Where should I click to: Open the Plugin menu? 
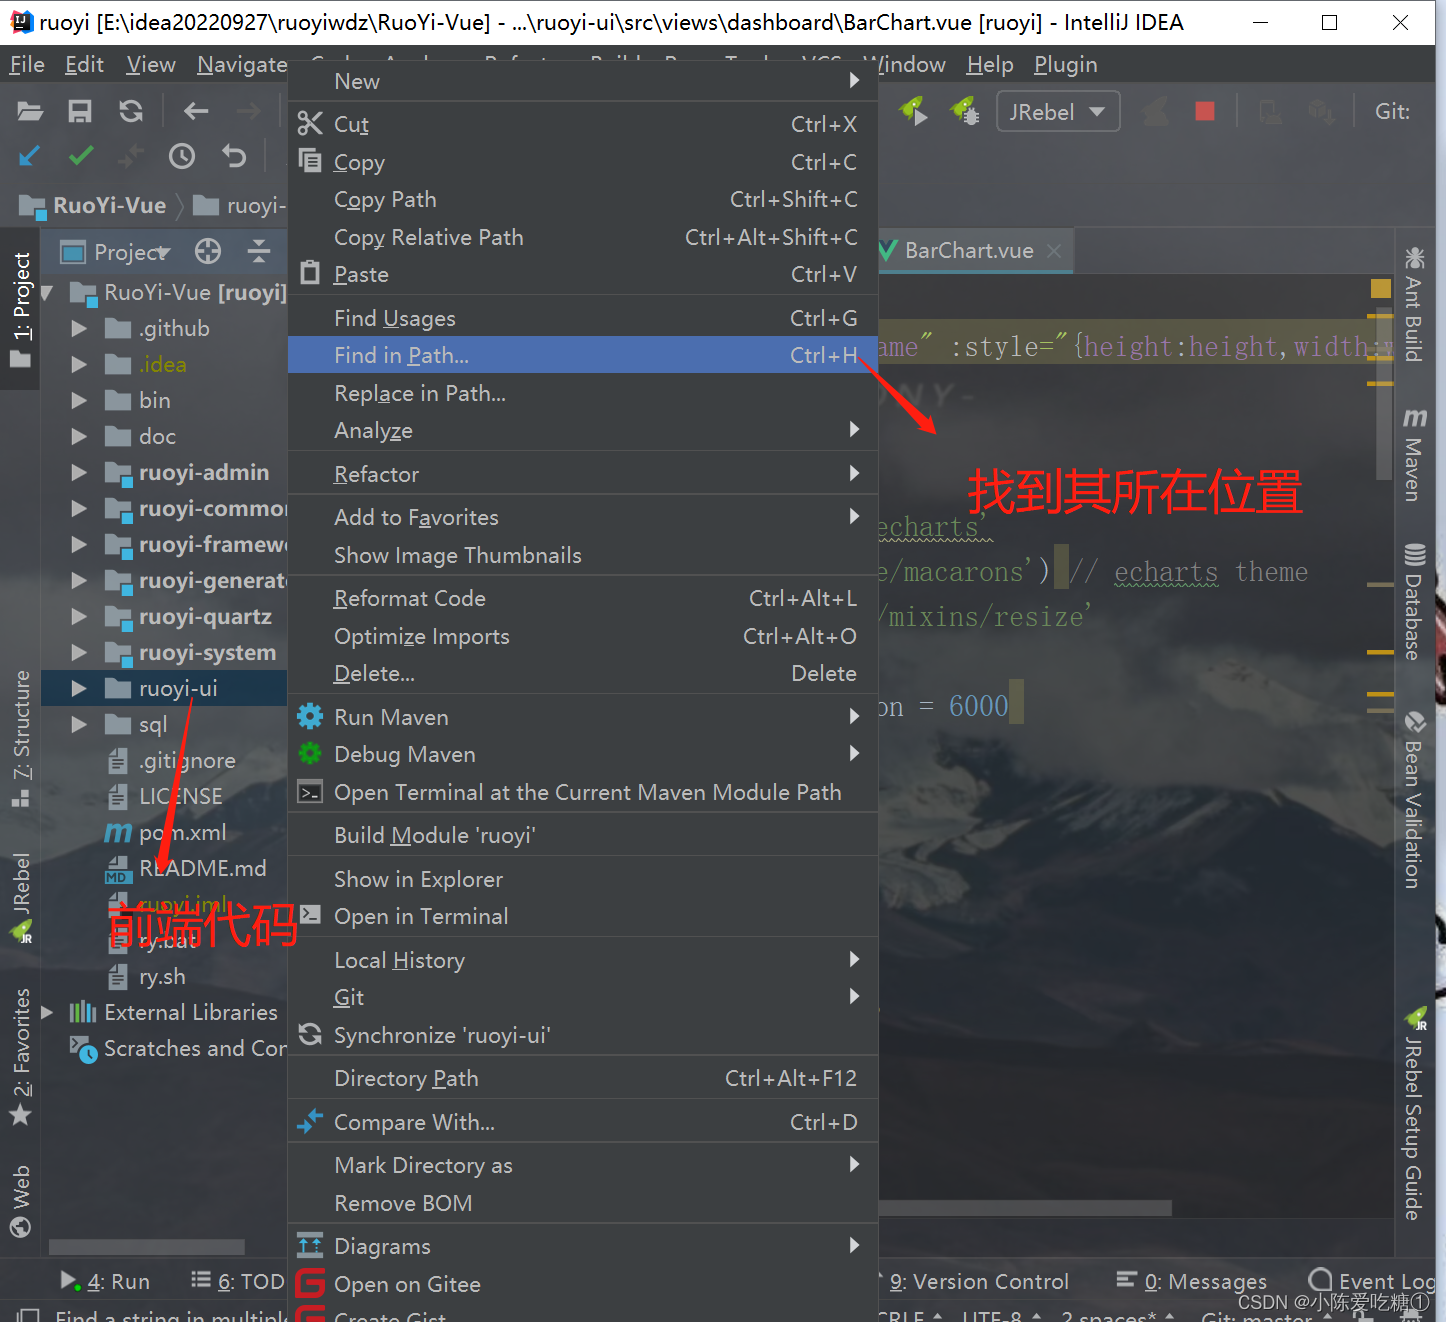[1066, 65]
